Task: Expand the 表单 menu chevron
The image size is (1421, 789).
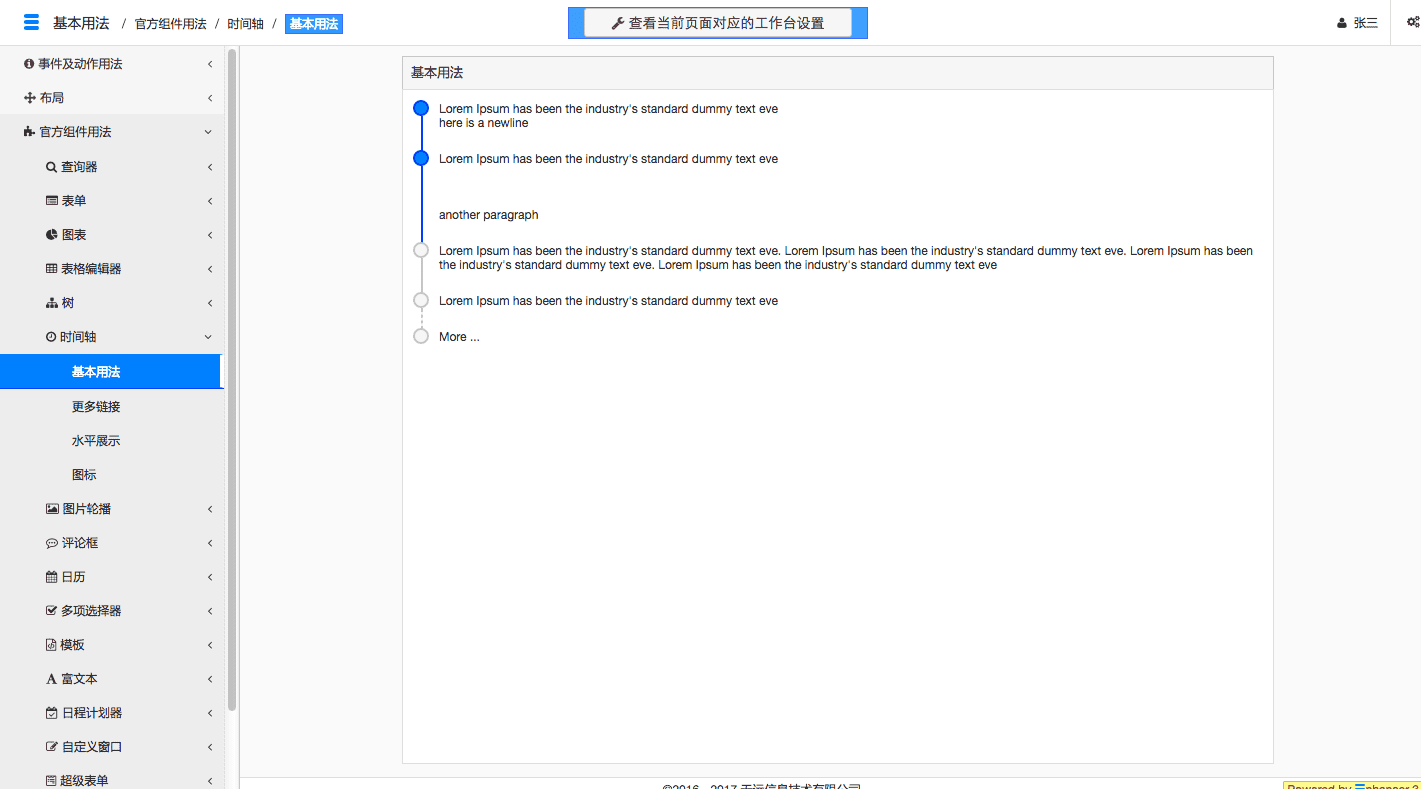Action: click(x=210, y=201)
